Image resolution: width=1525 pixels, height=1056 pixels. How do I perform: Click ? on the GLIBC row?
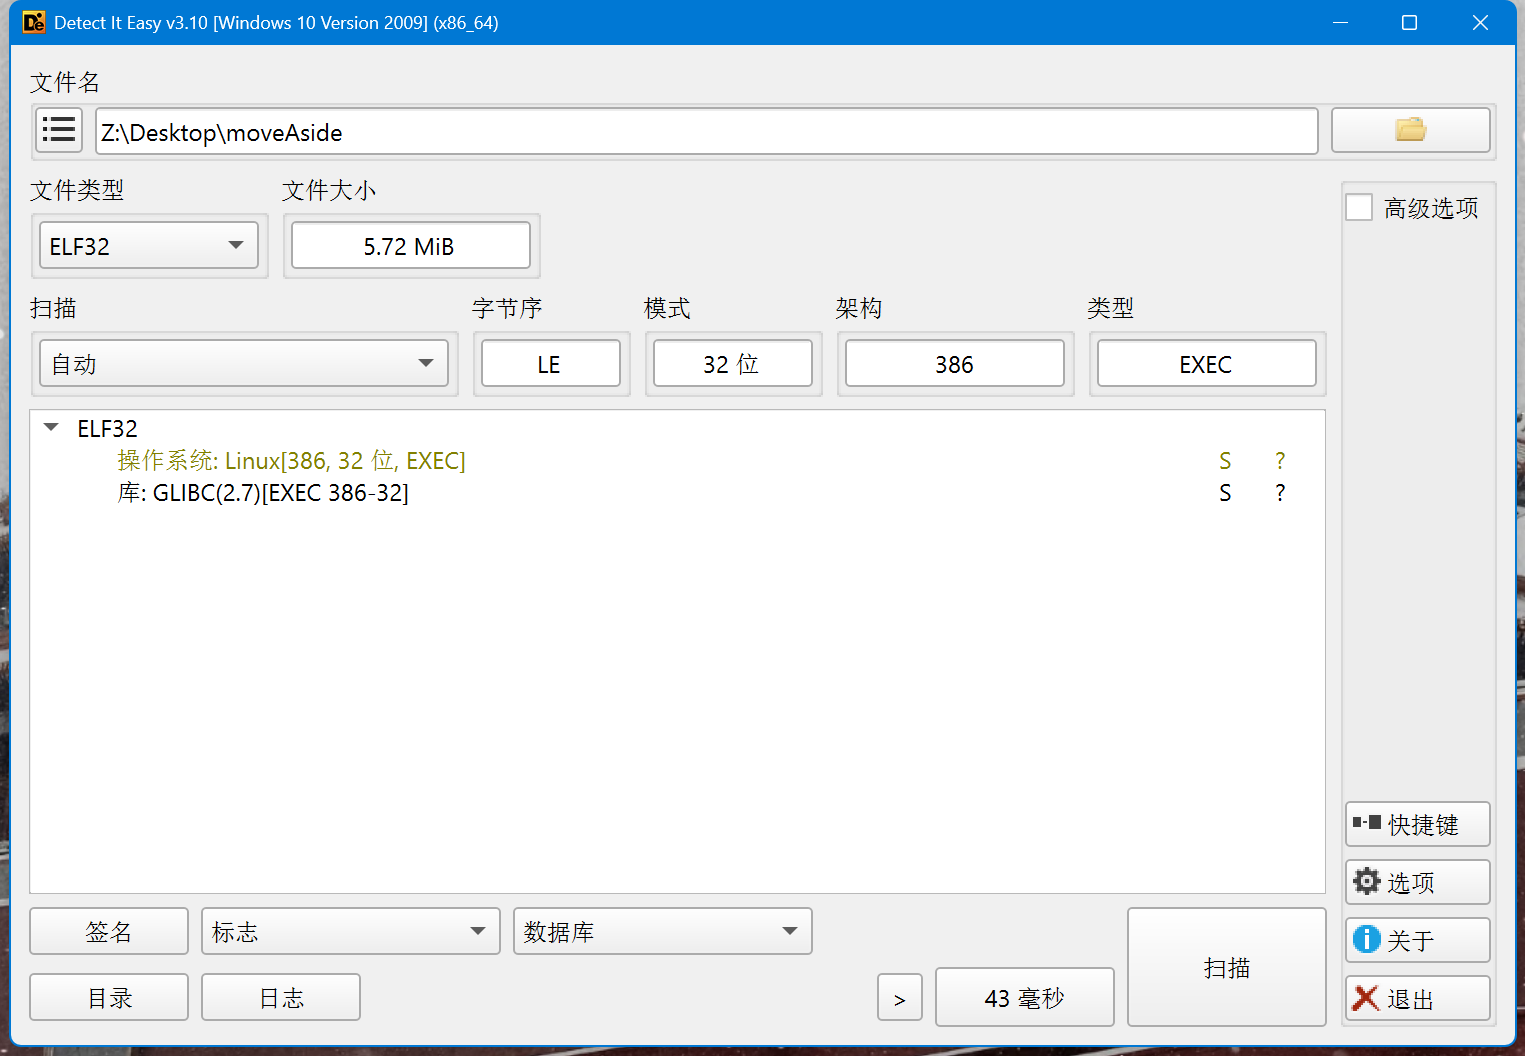coord(1280,492)
